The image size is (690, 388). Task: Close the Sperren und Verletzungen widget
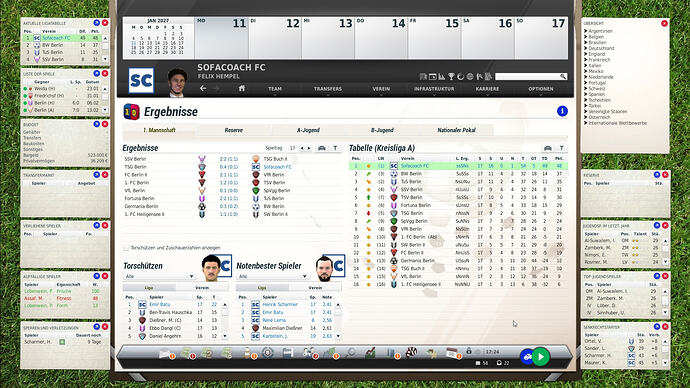[105, 326]
